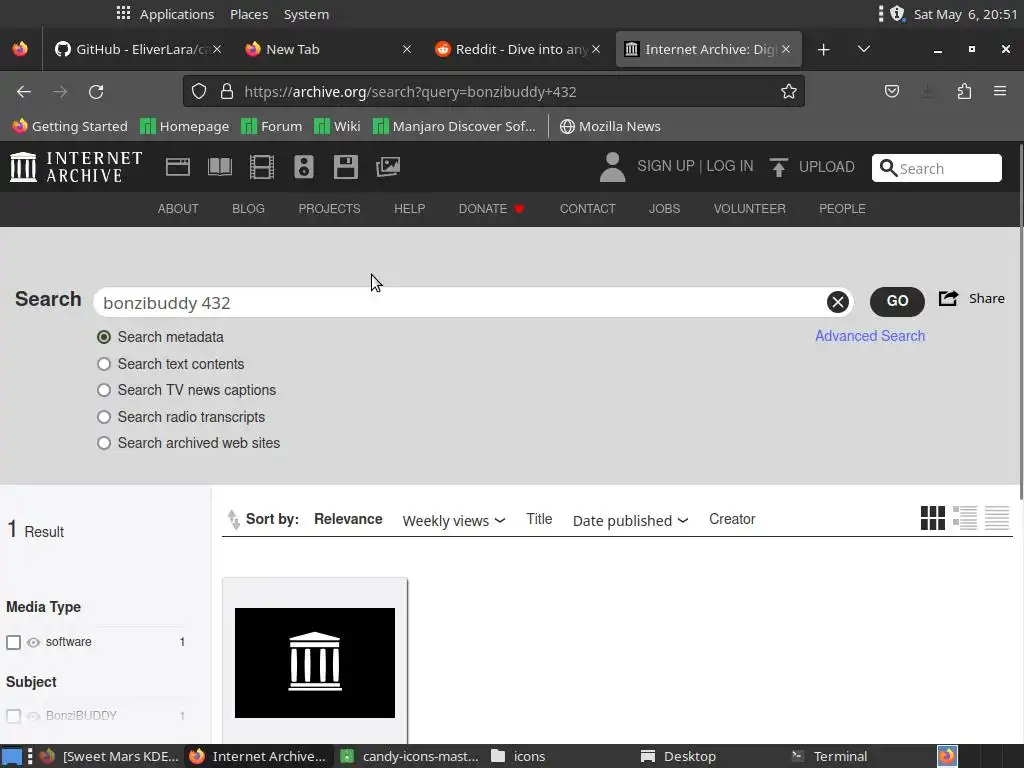Sort results by Creator
The width and height of the screenshot is (1024, 768).
[x=732, y=519]
